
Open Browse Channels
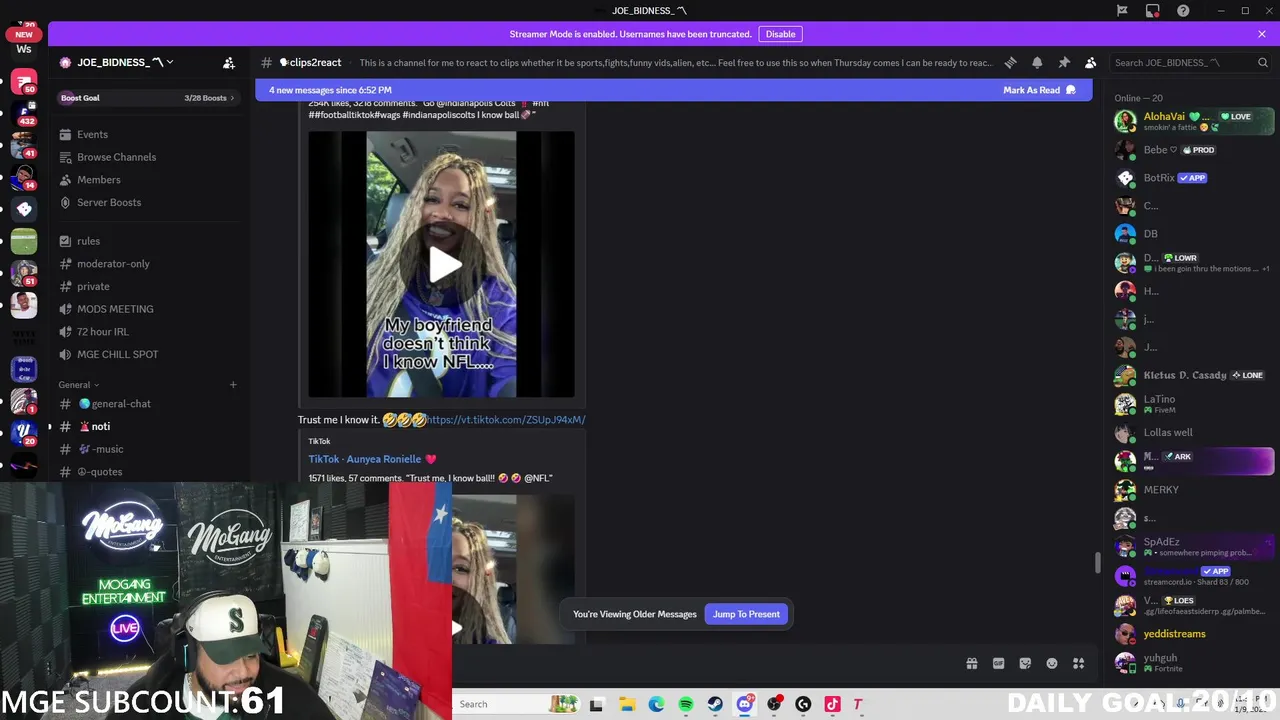(147, 157)
